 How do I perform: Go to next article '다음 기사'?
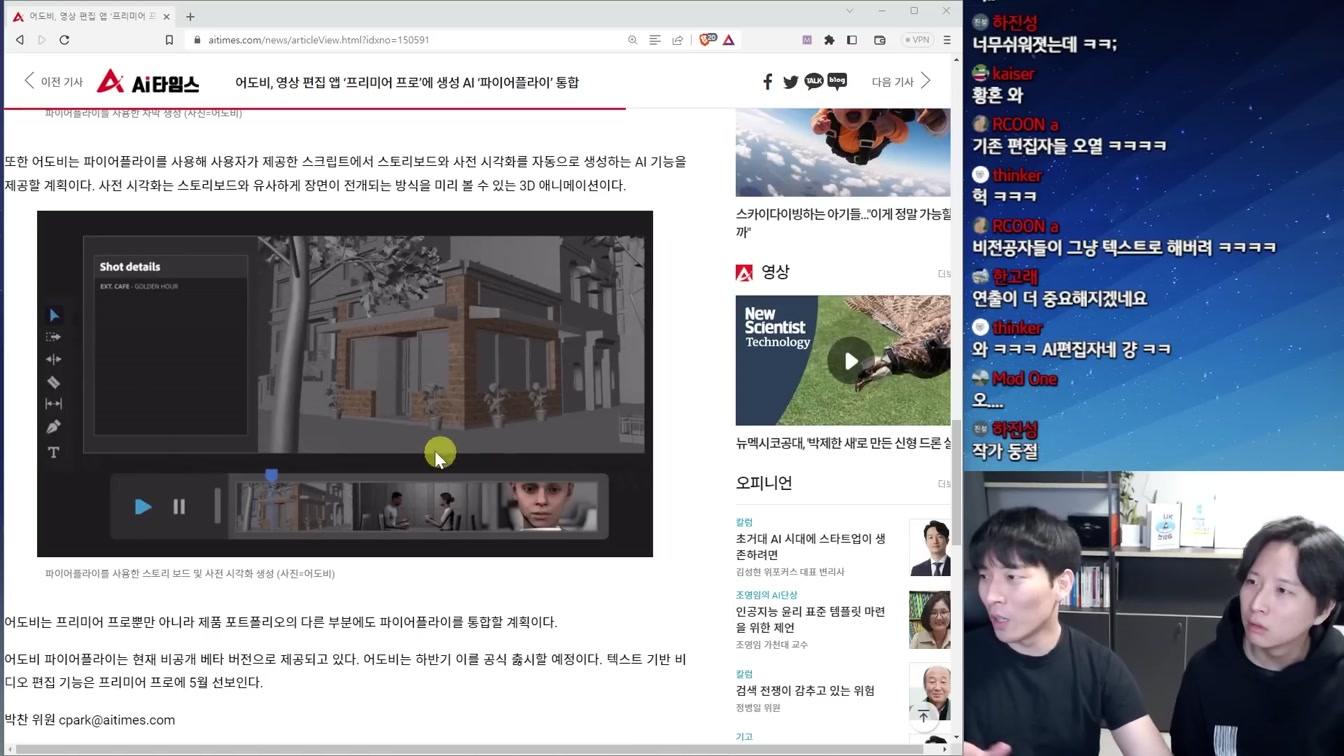(x=901, y=82)
